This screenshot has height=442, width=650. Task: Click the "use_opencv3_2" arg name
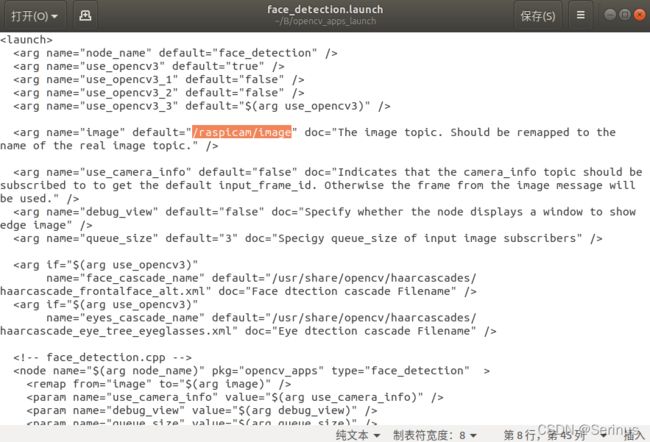click(x=129, y=93)
